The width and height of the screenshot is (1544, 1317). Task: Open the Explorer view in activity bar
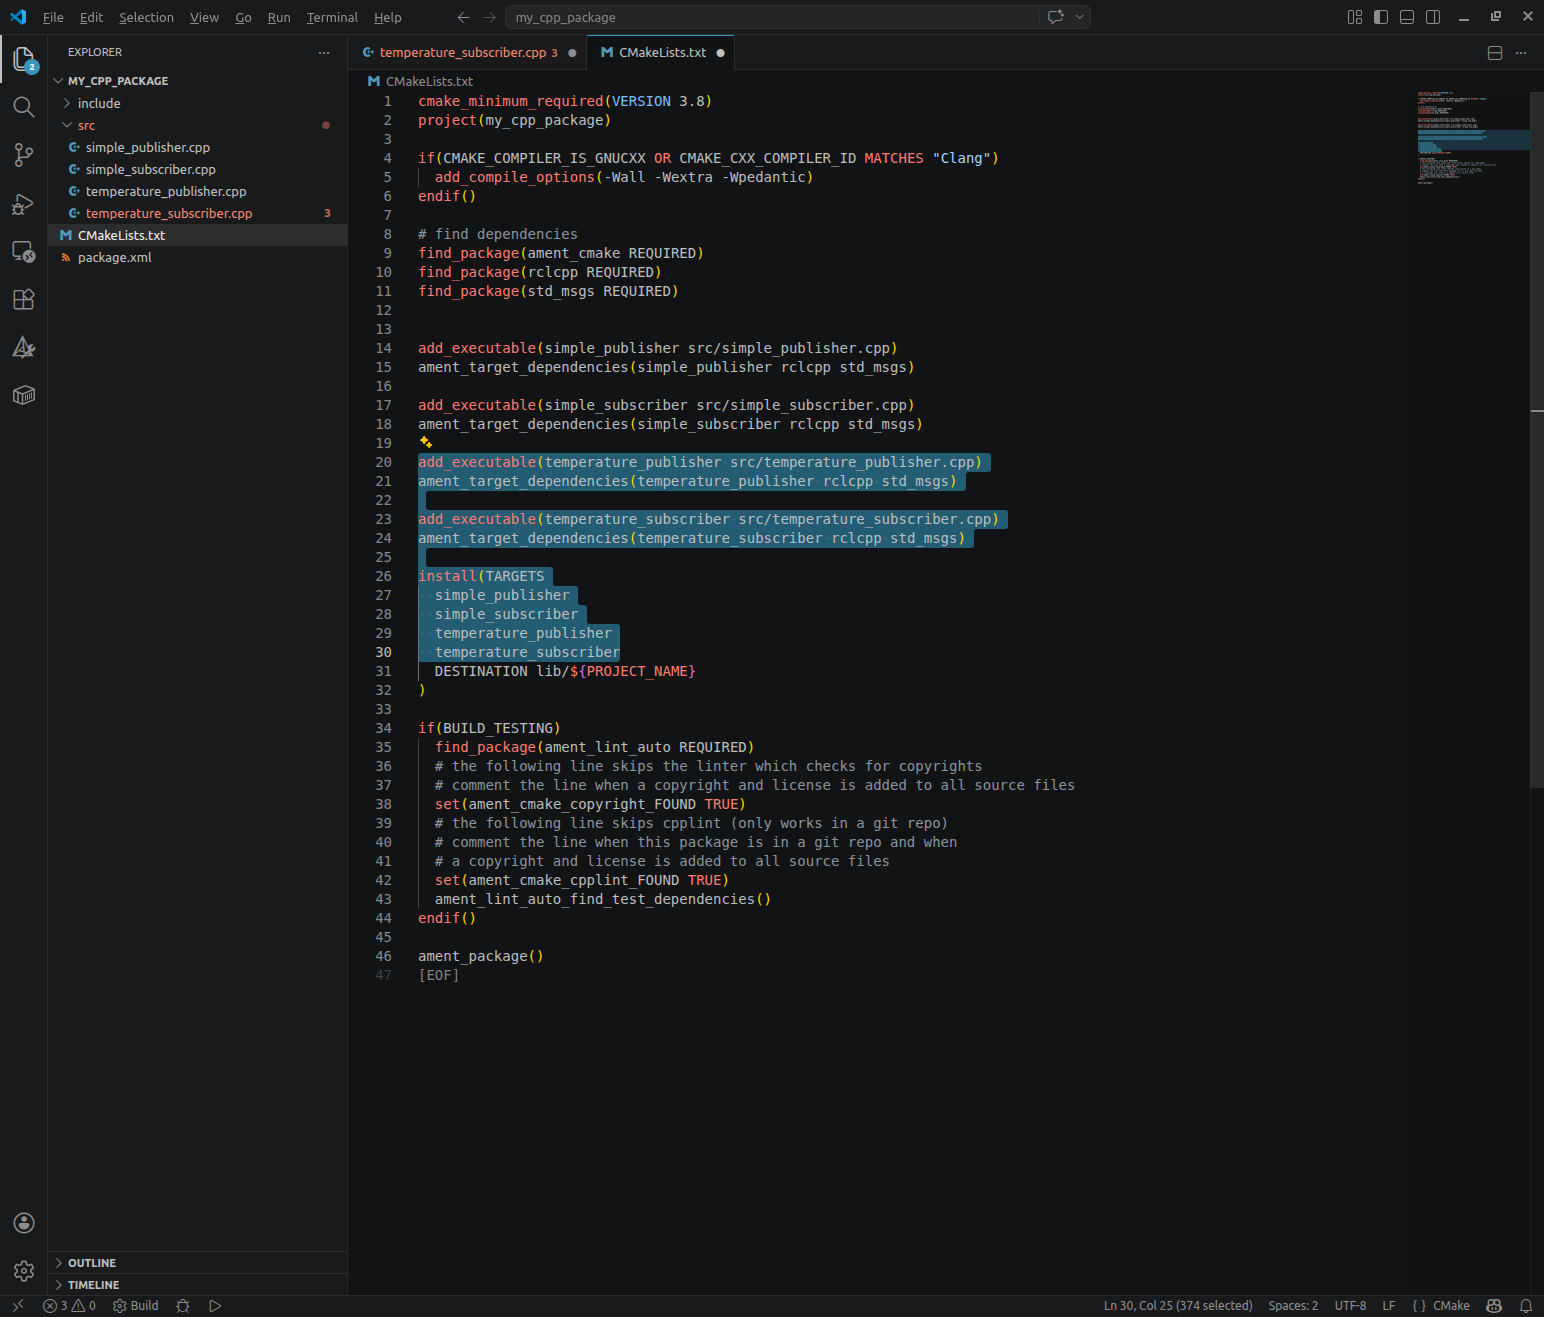tap(24, 60)
